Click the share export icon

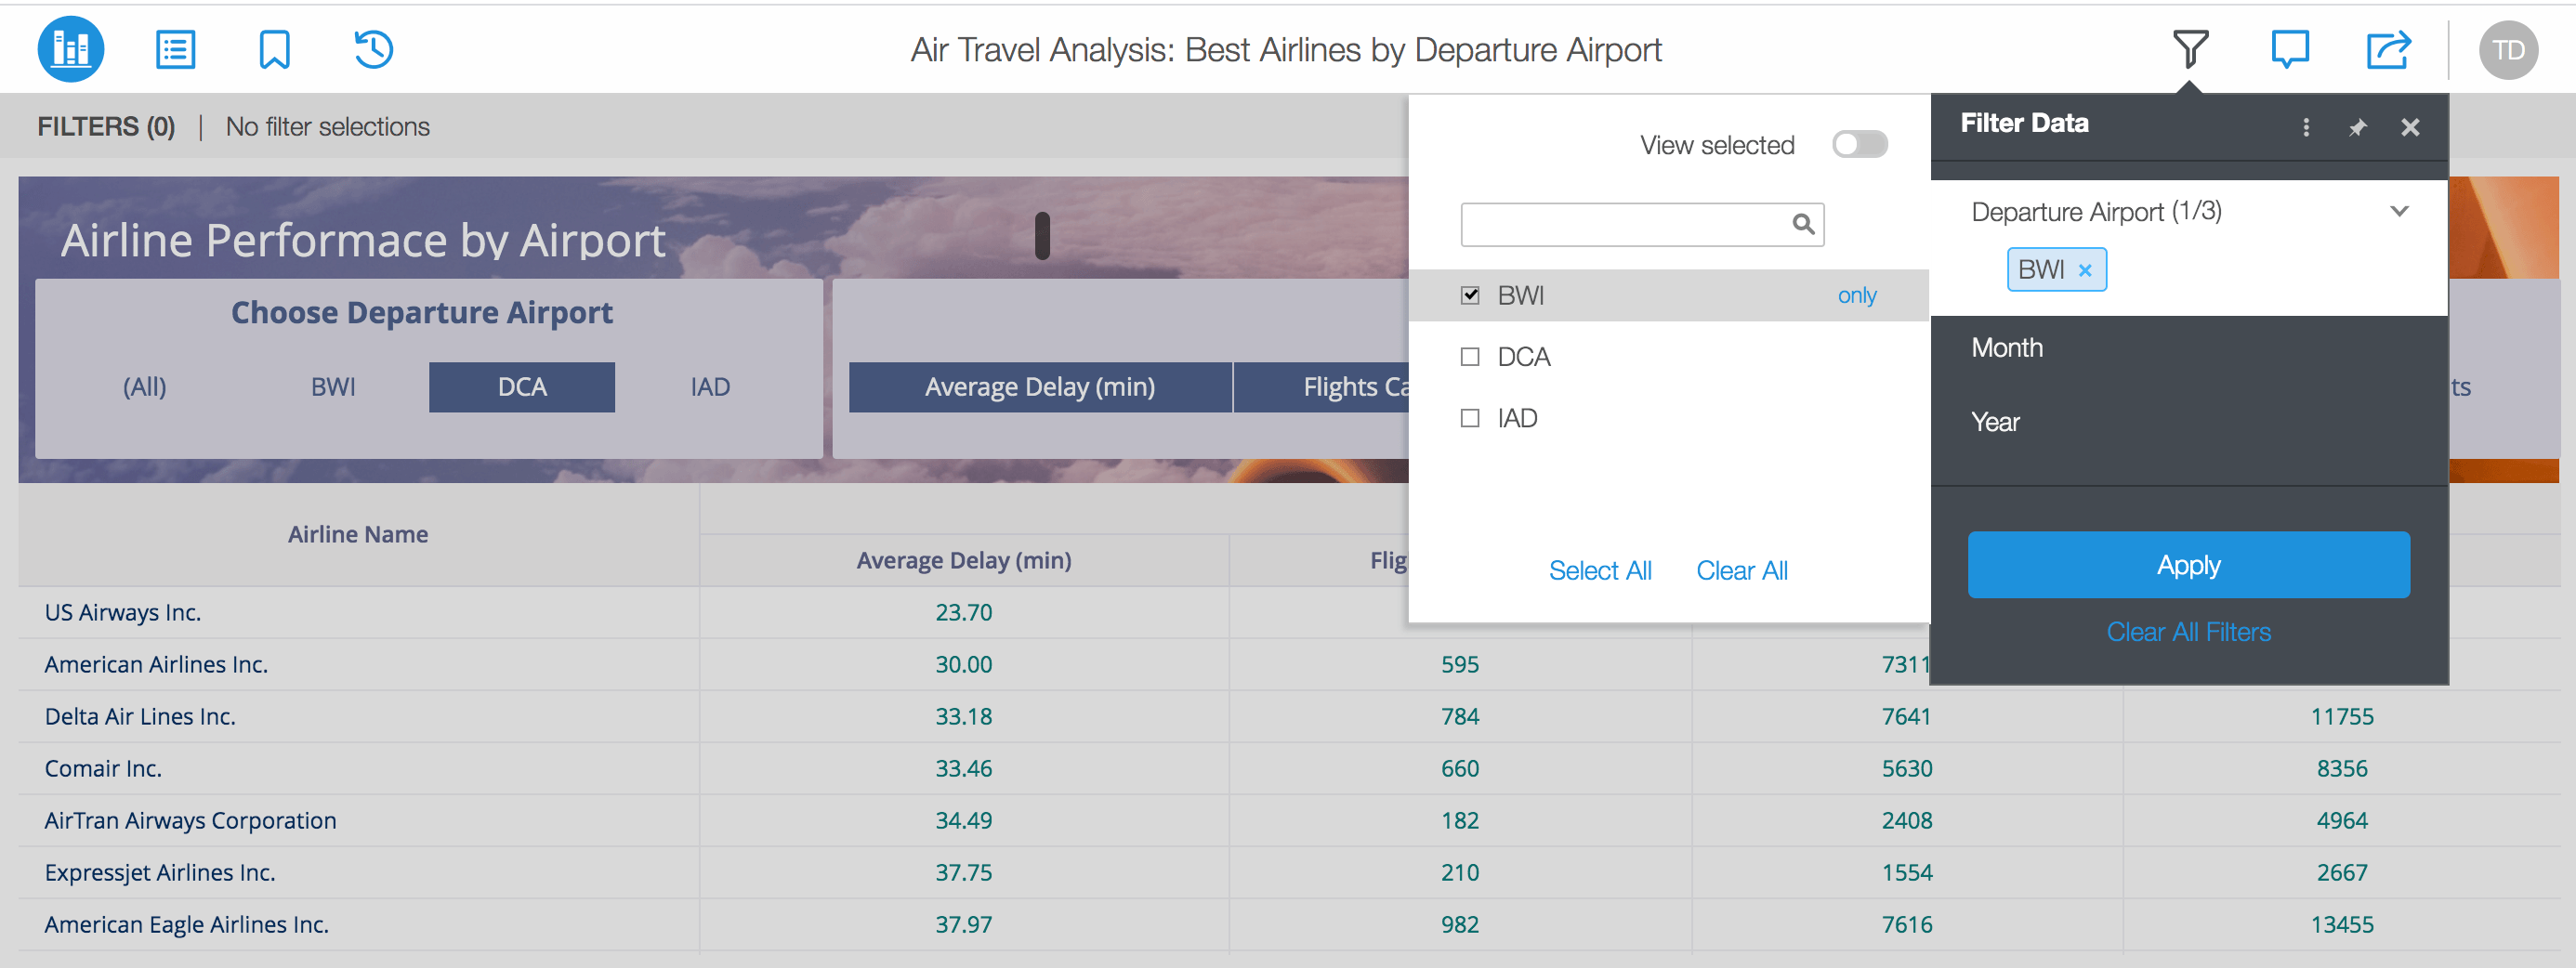click(x=2387, y=49)
